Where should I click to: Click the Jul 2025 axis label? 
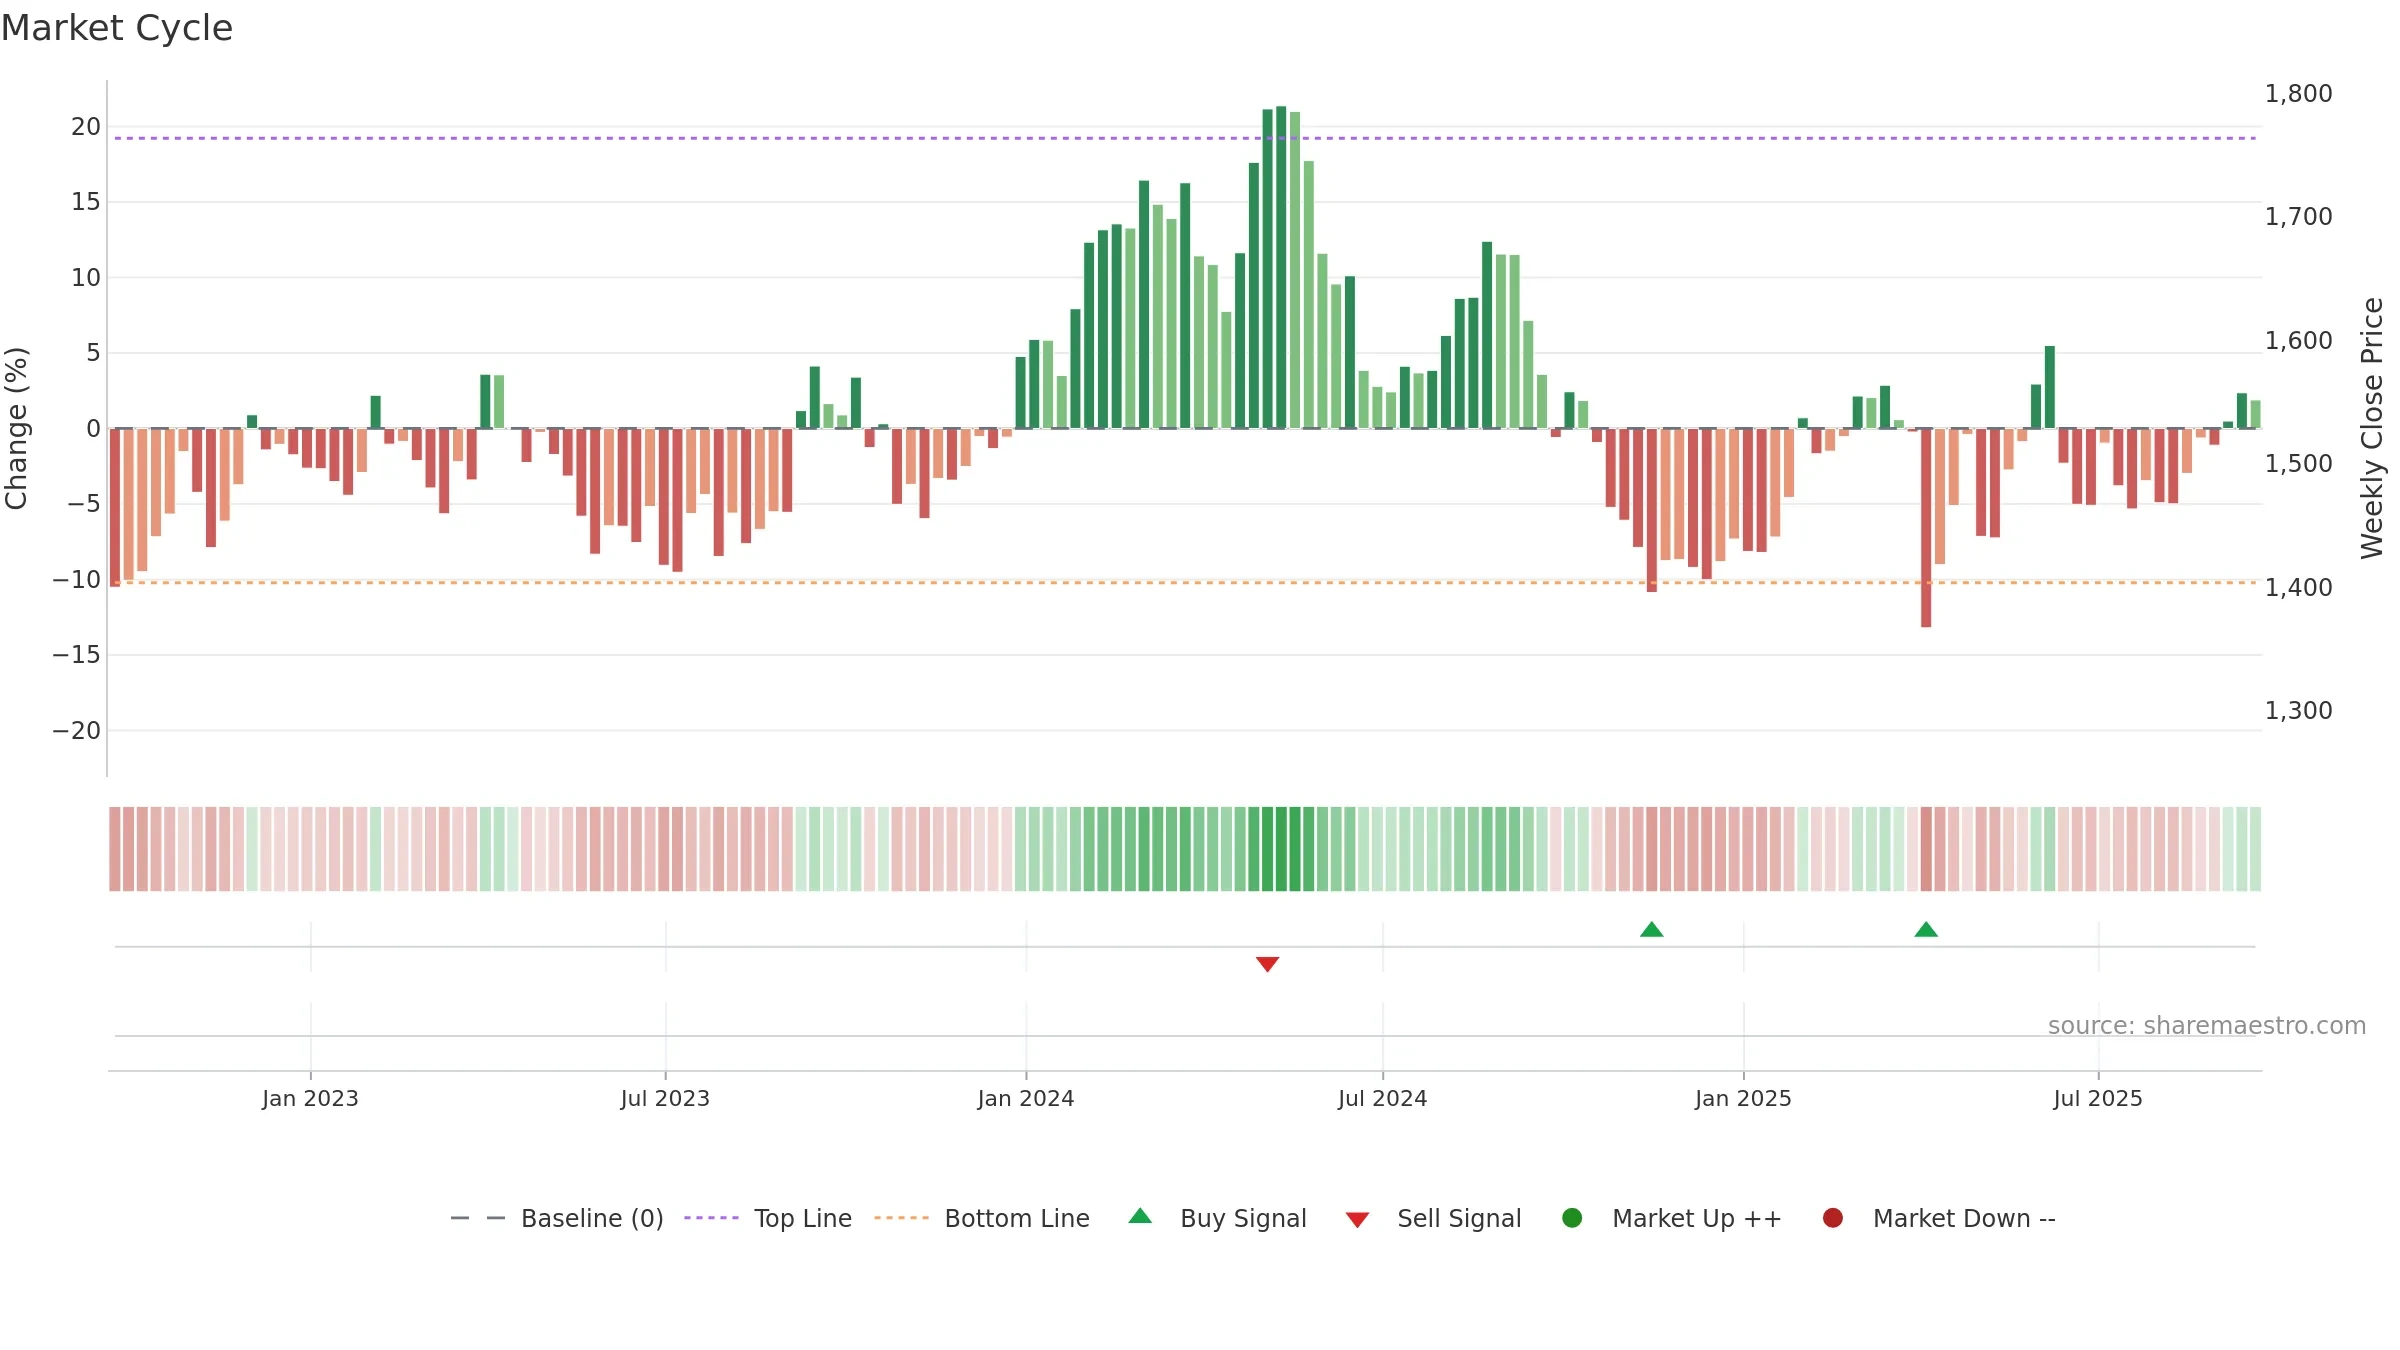click(2098, 1099)
